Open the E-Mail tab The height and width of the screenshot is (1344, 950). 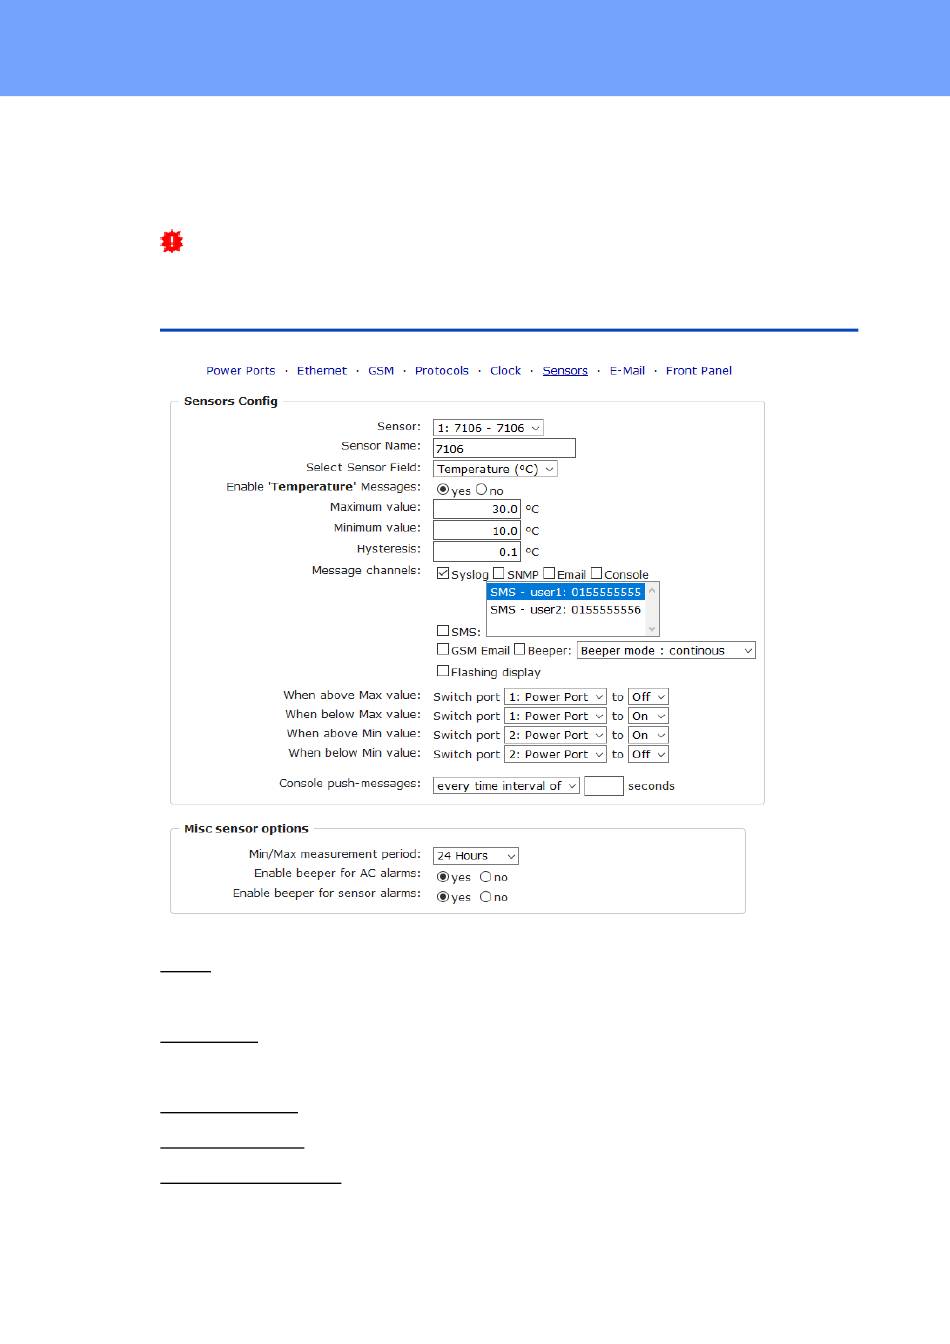click(627, 371)
